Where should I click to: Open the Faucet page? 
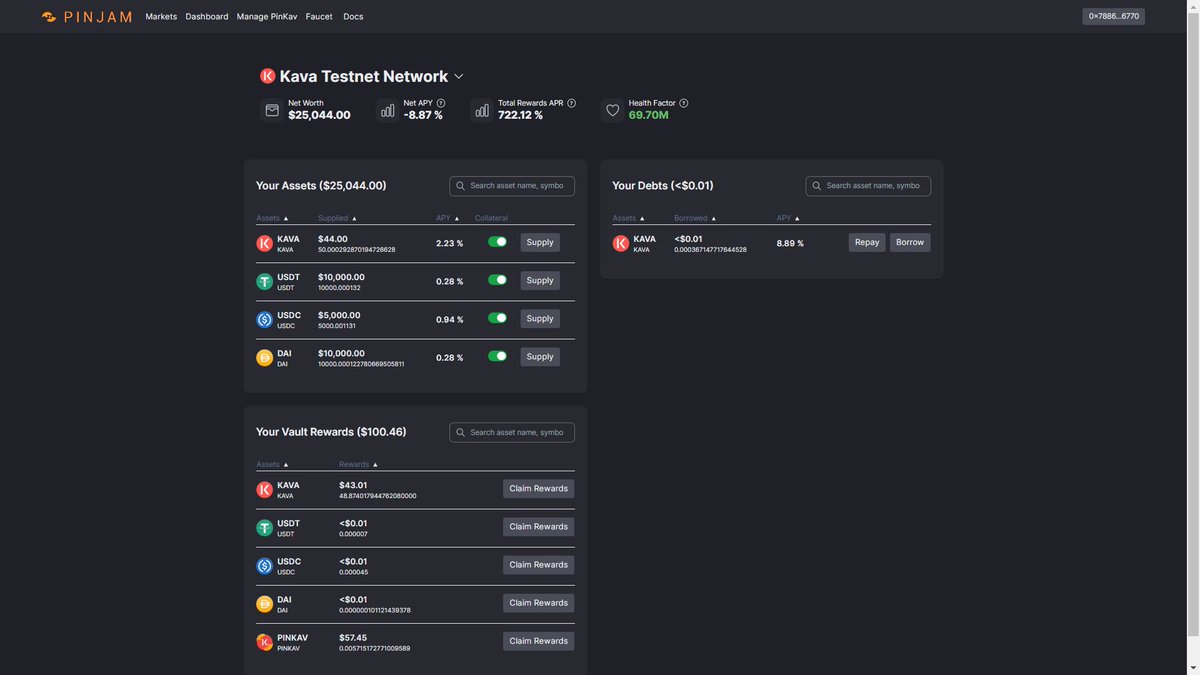[x=319, y=17]
